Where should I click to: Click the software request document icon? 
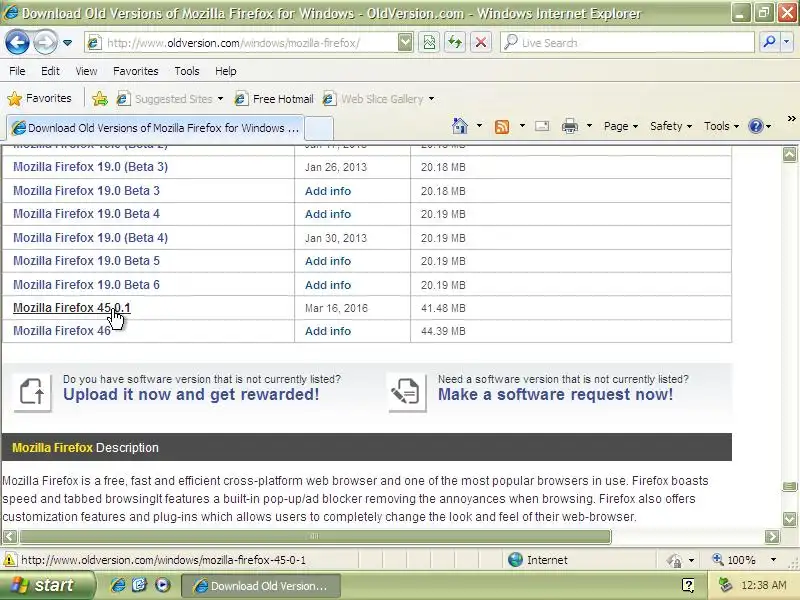406,392
